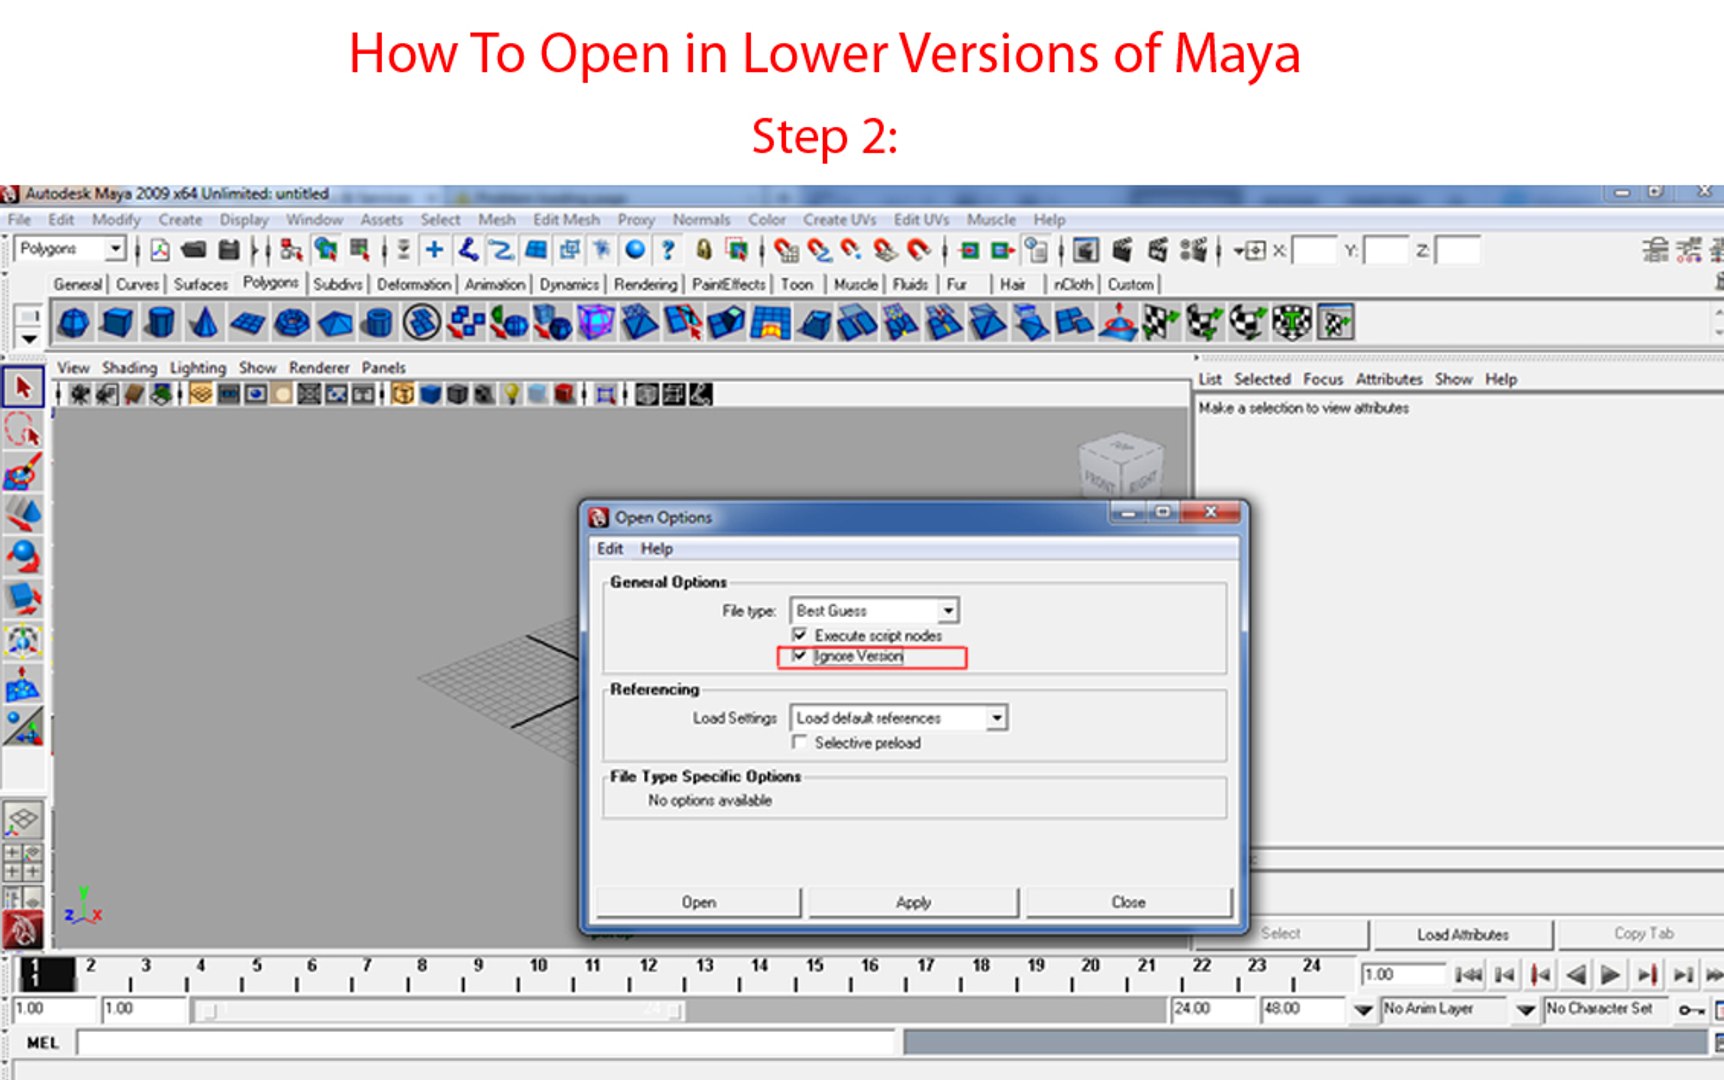Open the Edit menu in Open Options

pos(610,548)
